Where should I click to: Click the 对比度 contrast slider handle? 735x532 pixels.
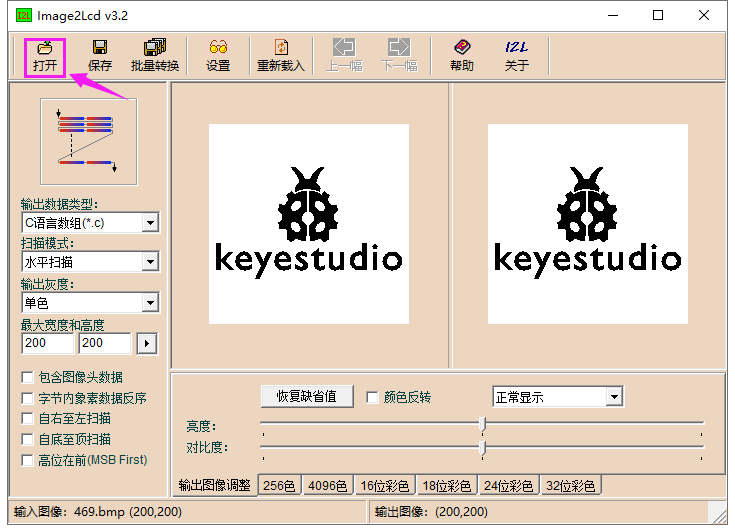coord(482,448)
